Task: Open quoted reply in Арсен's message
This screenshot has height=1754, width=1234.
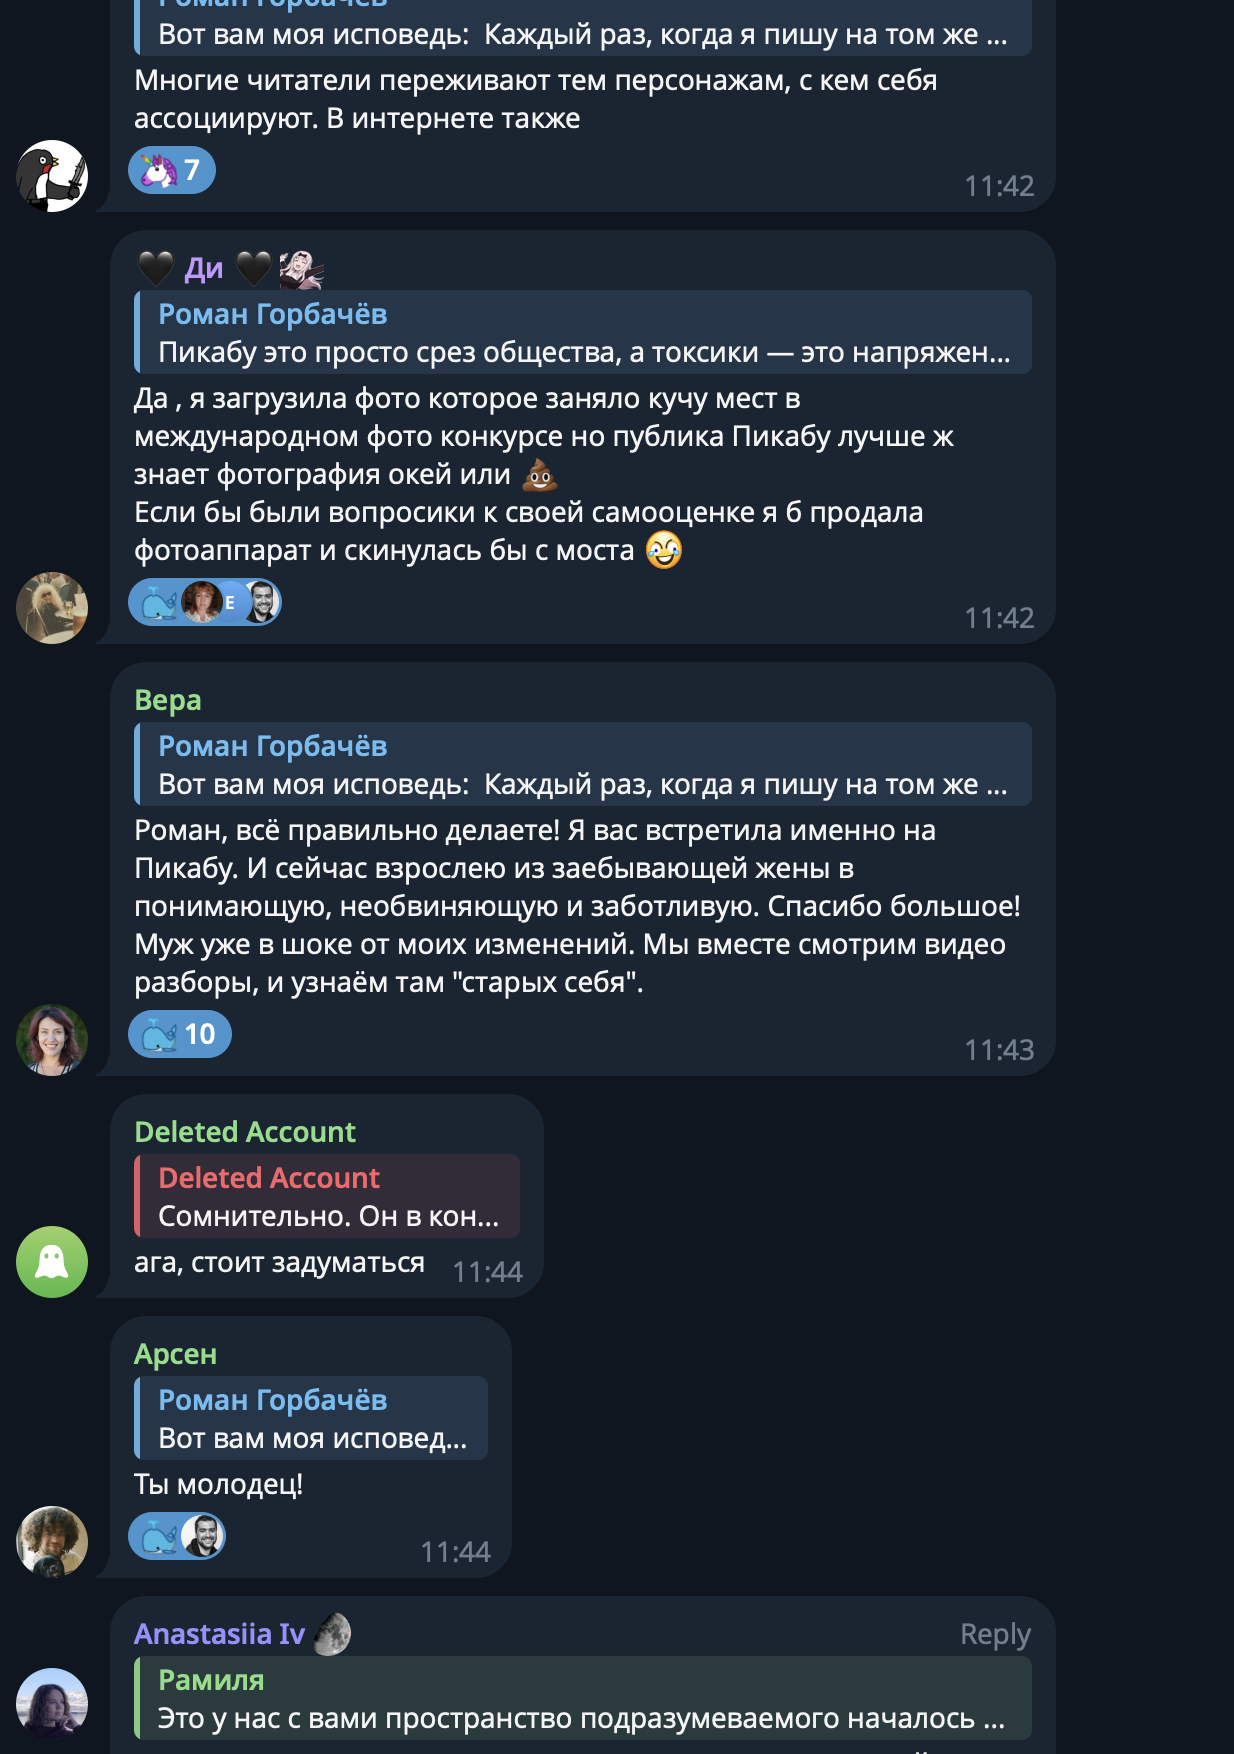Action: (x=311, y=1418)
